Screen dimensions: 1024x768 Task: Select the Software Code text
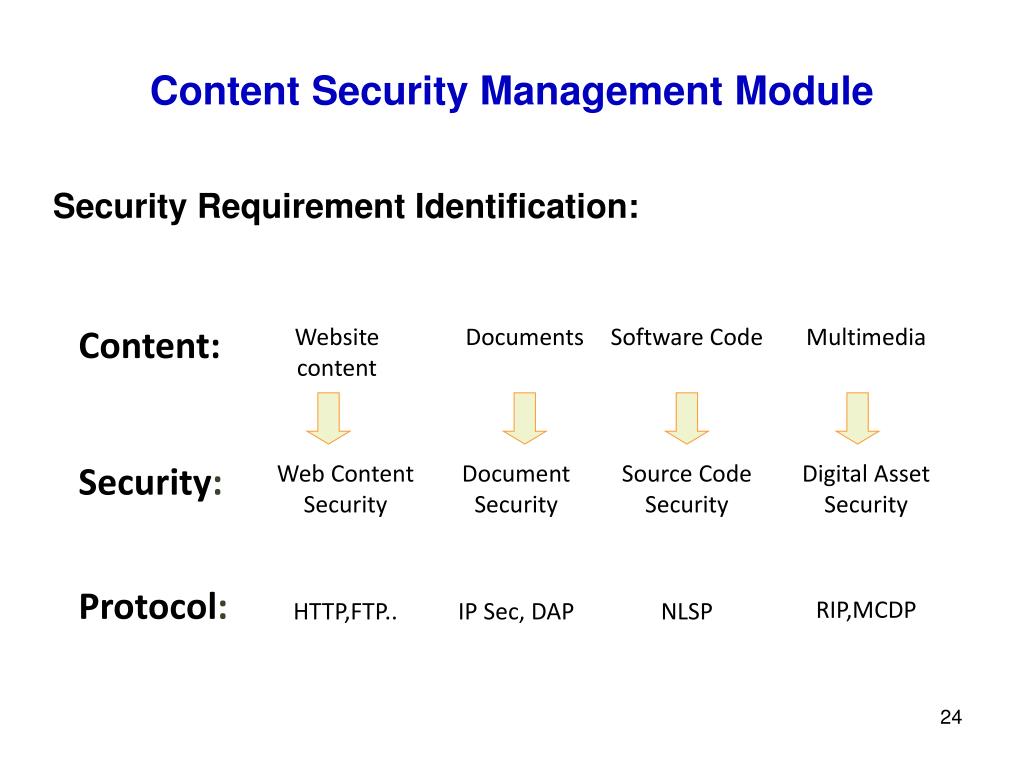point(686,338)
